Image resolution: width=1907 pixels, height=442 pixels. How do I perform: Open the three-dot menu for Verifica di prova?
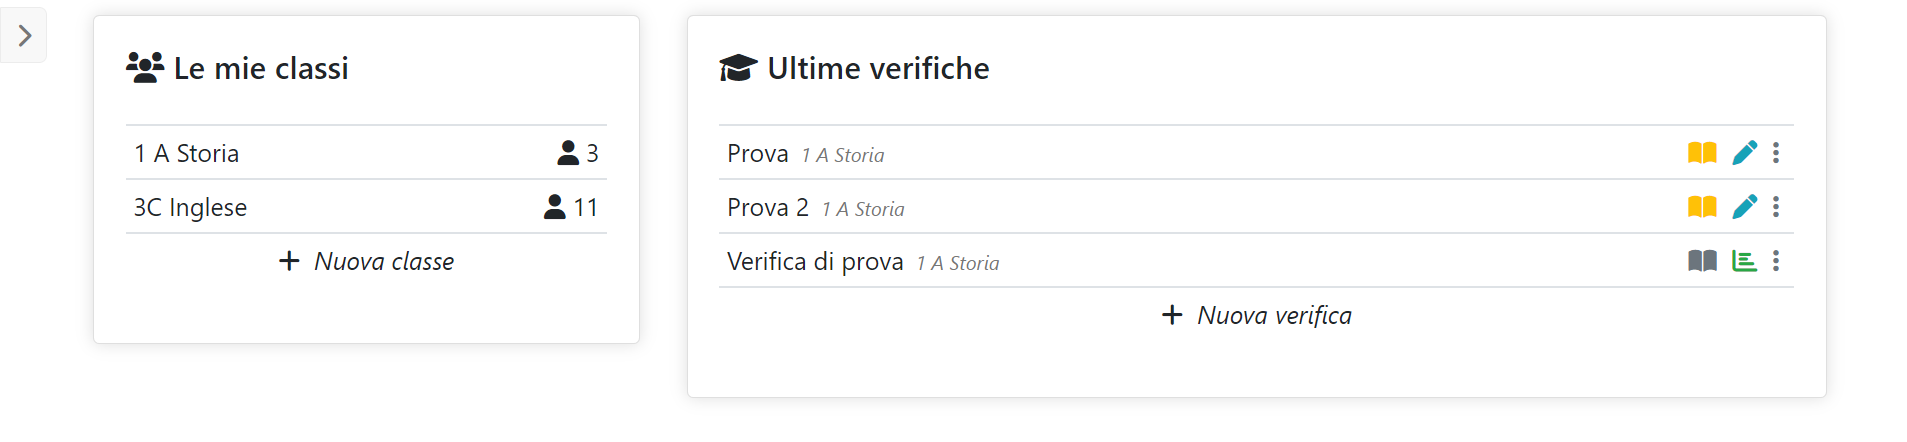point(1776,261)
